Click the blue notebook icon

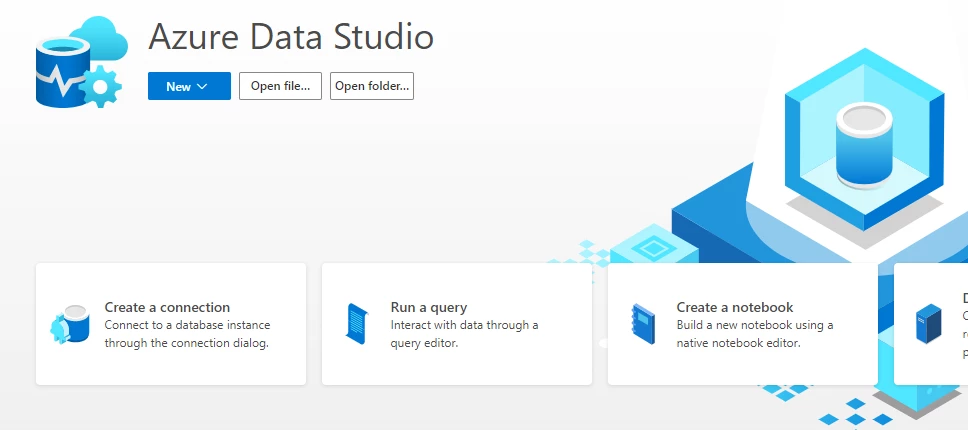point(643,324)
